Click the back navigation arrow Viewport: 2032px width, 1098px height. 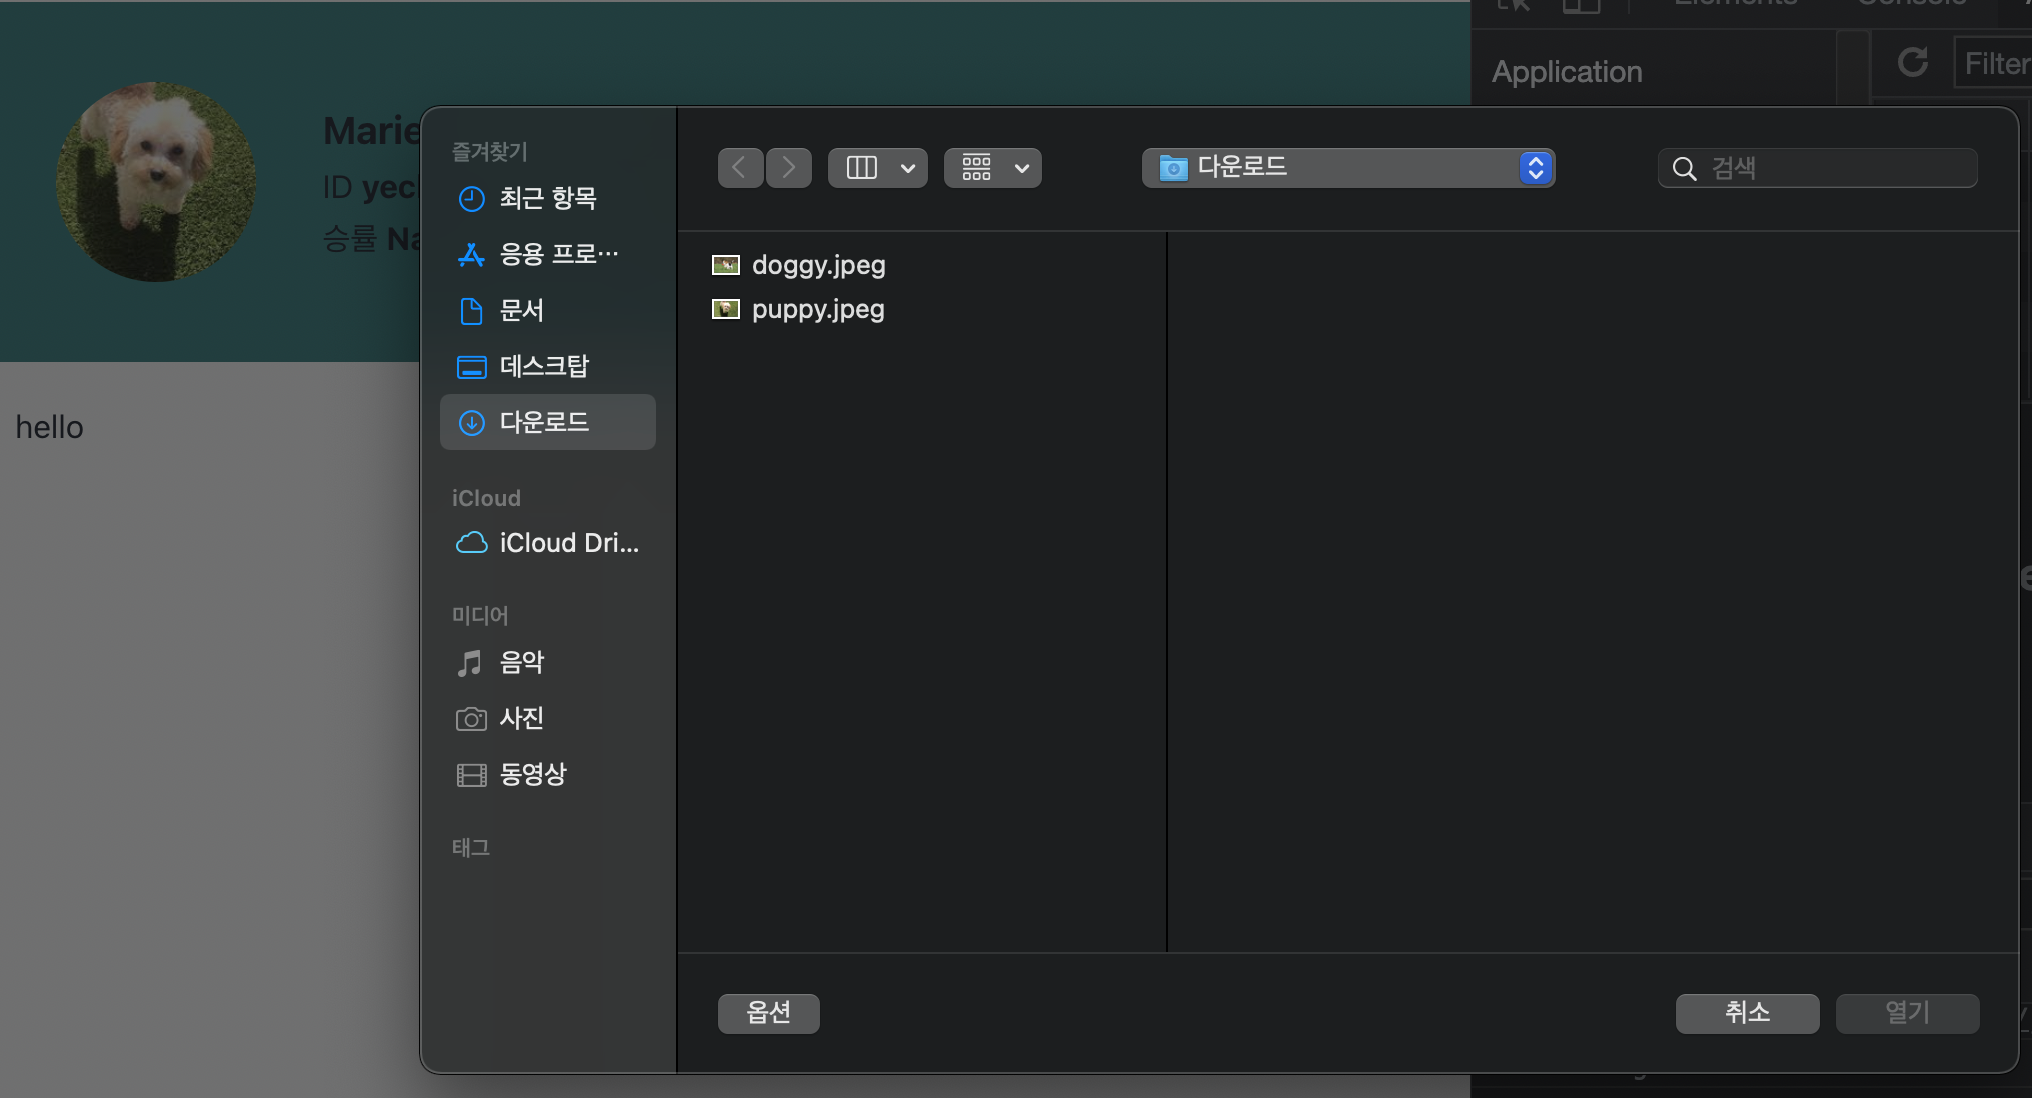coord(740,168)
